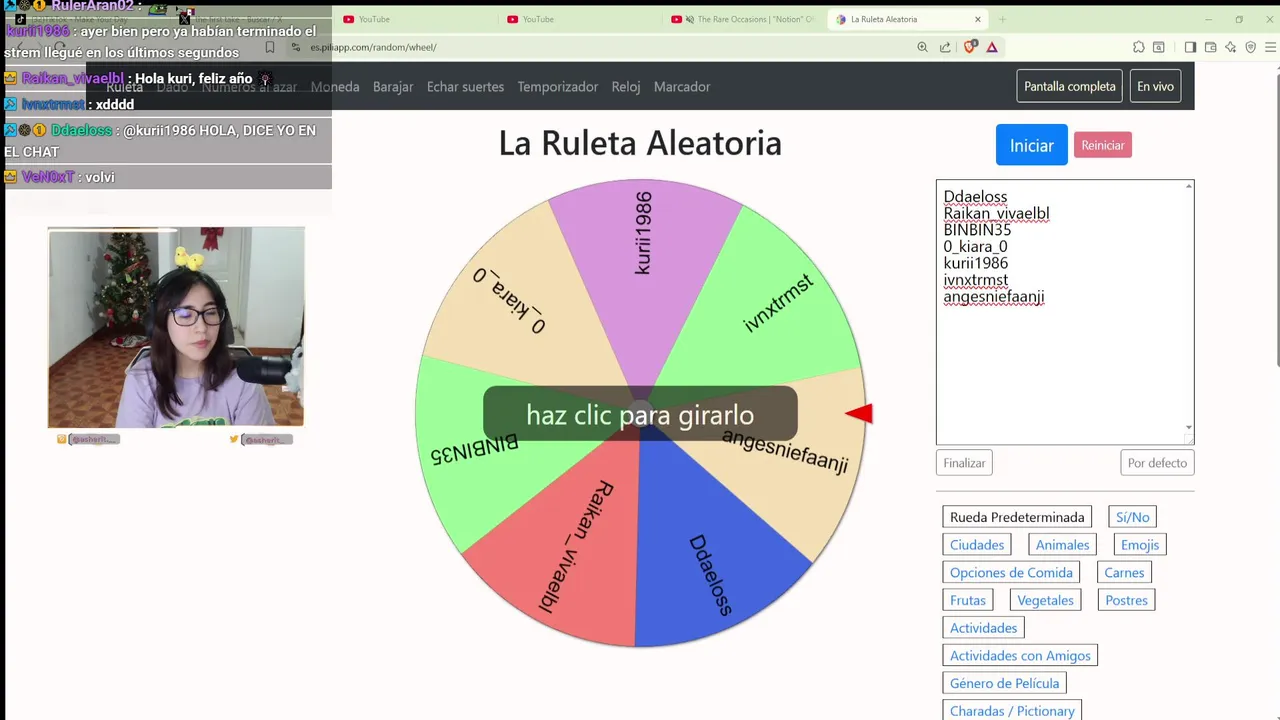Image resolution: width=1280 pixels, height=720 pixels.
Task: Click the es.piliapp.com address bar URL
Action: point(373,47)
